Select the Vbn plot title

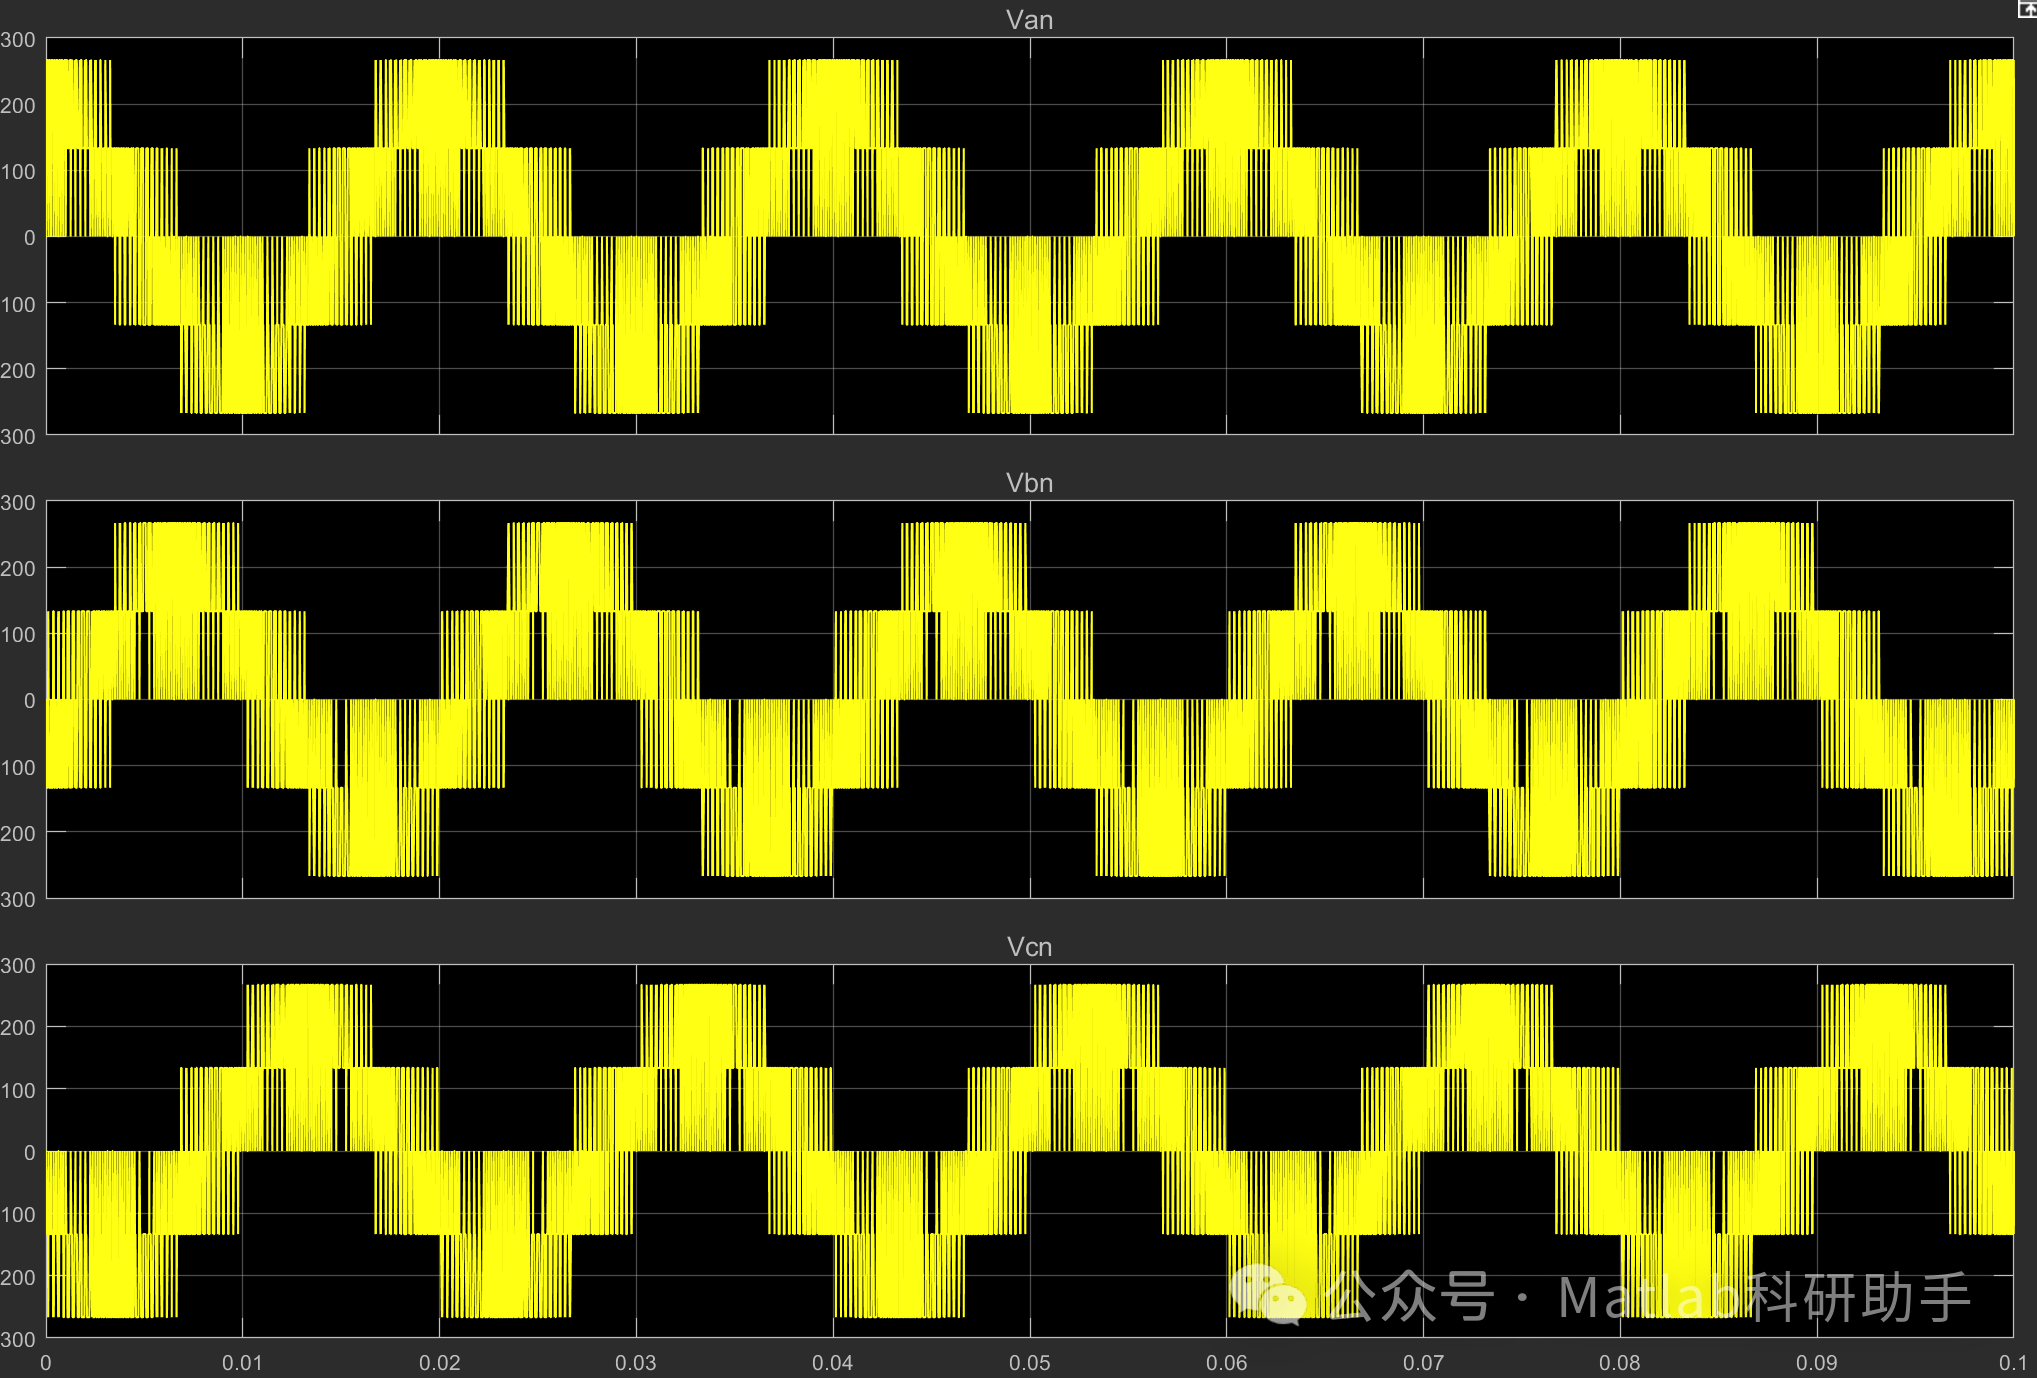(x=1029, y=483)
